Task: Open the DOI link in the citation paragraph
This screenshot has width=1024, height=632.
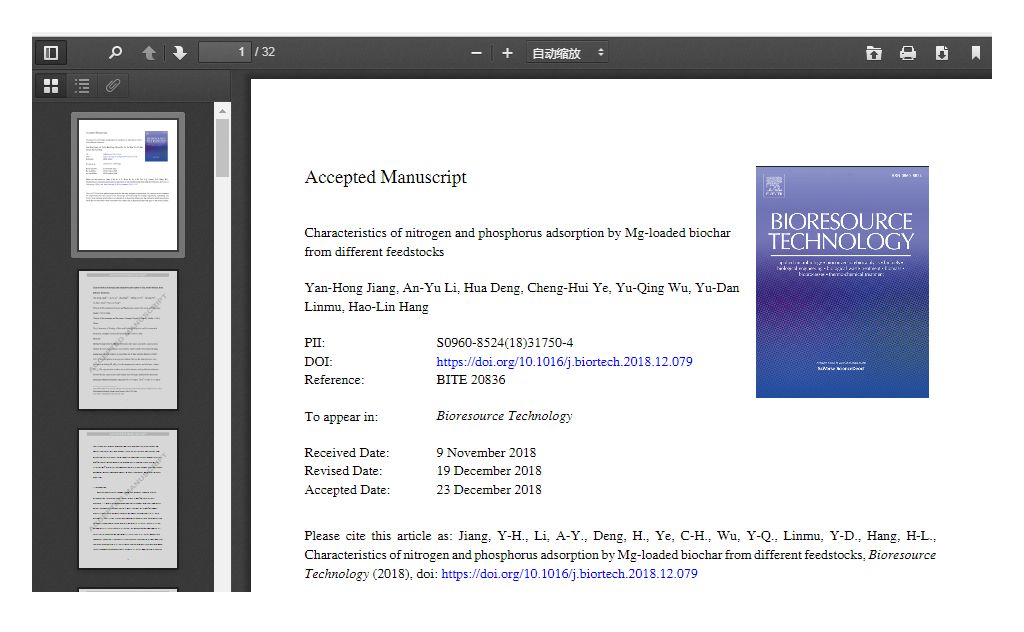Action: (x=569, y=574)
